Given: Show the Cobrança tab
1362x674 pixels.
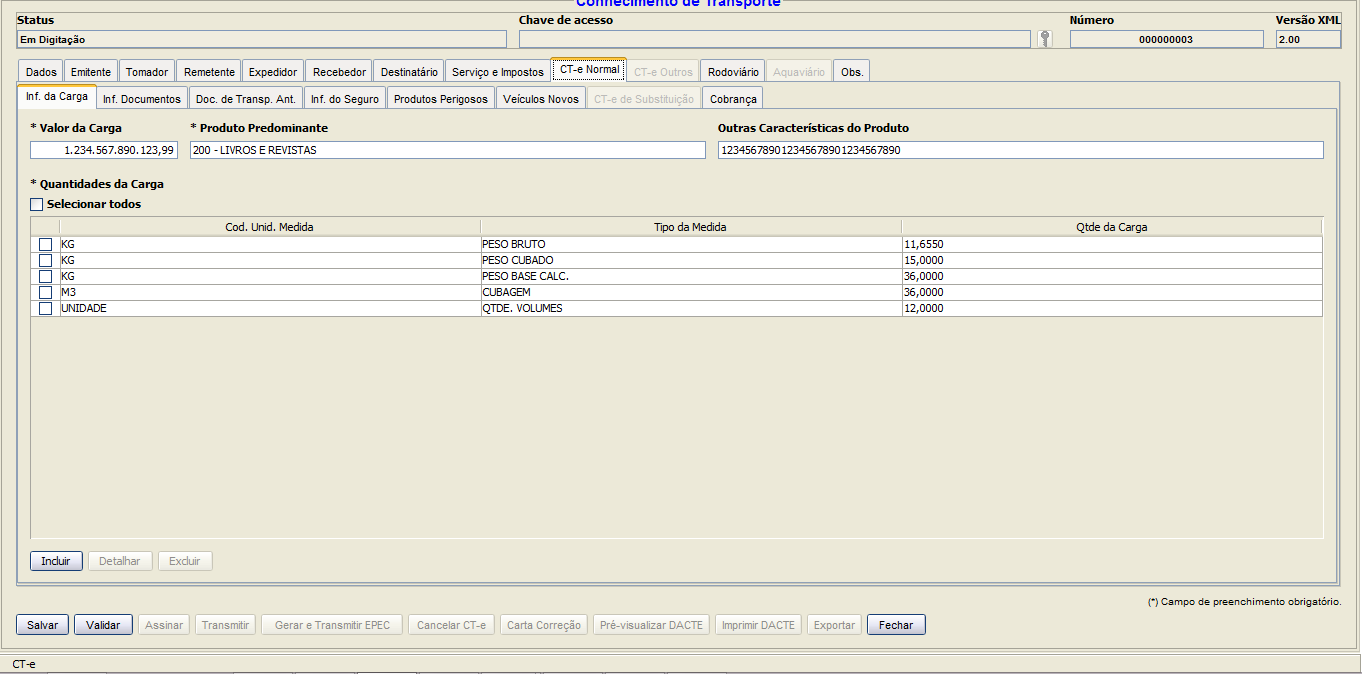Looking at the screenshot, I should 733,99.
